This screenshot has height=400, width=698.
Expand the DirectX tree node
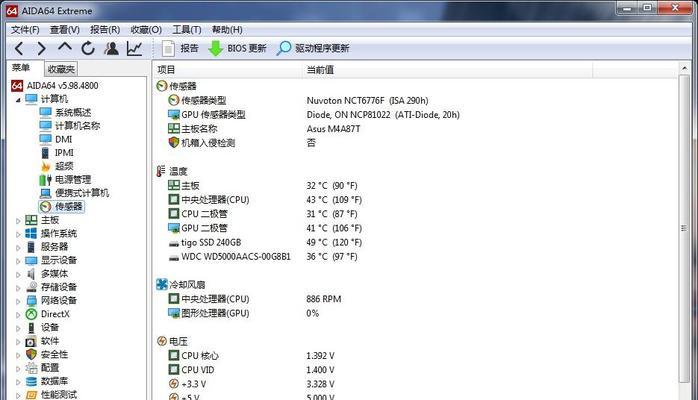click(x=18, y=315)
